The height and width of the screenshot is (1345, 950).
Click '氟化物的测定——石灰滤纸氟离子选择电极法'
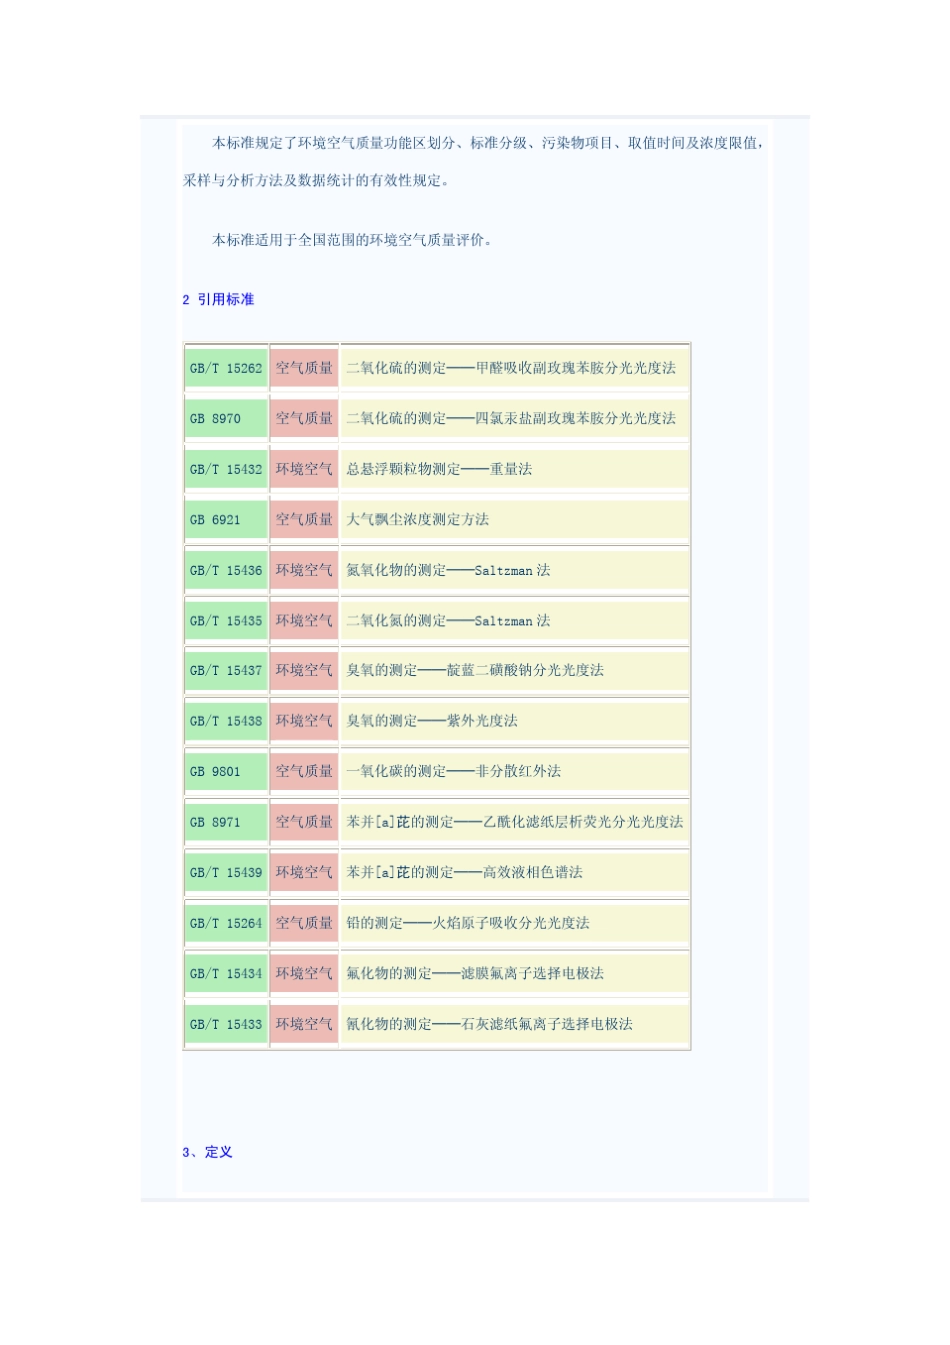click(x=490, y=1024)
